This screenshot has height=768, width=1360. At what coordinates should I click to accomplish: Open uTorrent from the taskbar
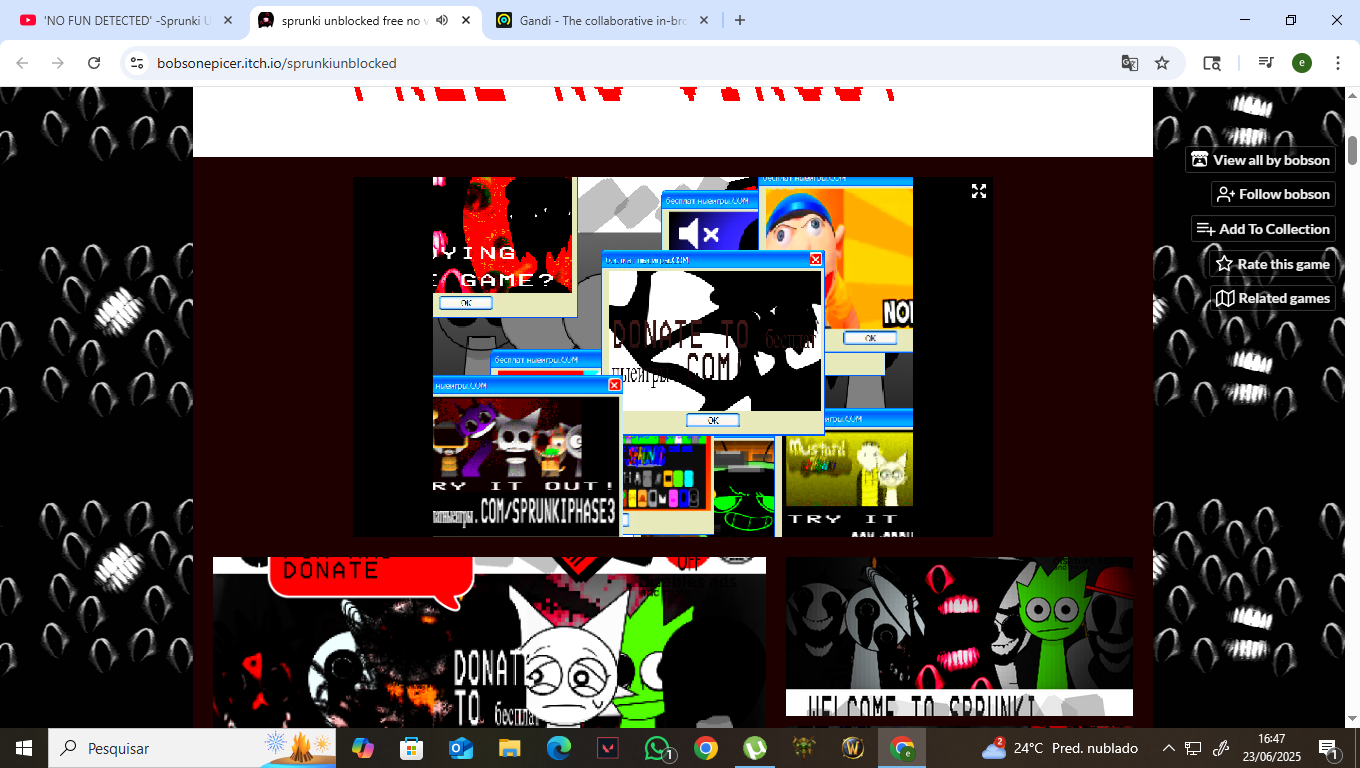[755, 748]
